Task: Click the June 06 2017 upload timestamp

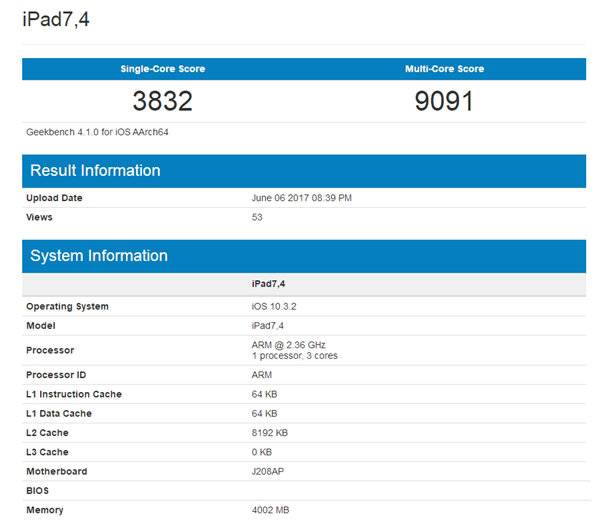Action: pos(301,198)
